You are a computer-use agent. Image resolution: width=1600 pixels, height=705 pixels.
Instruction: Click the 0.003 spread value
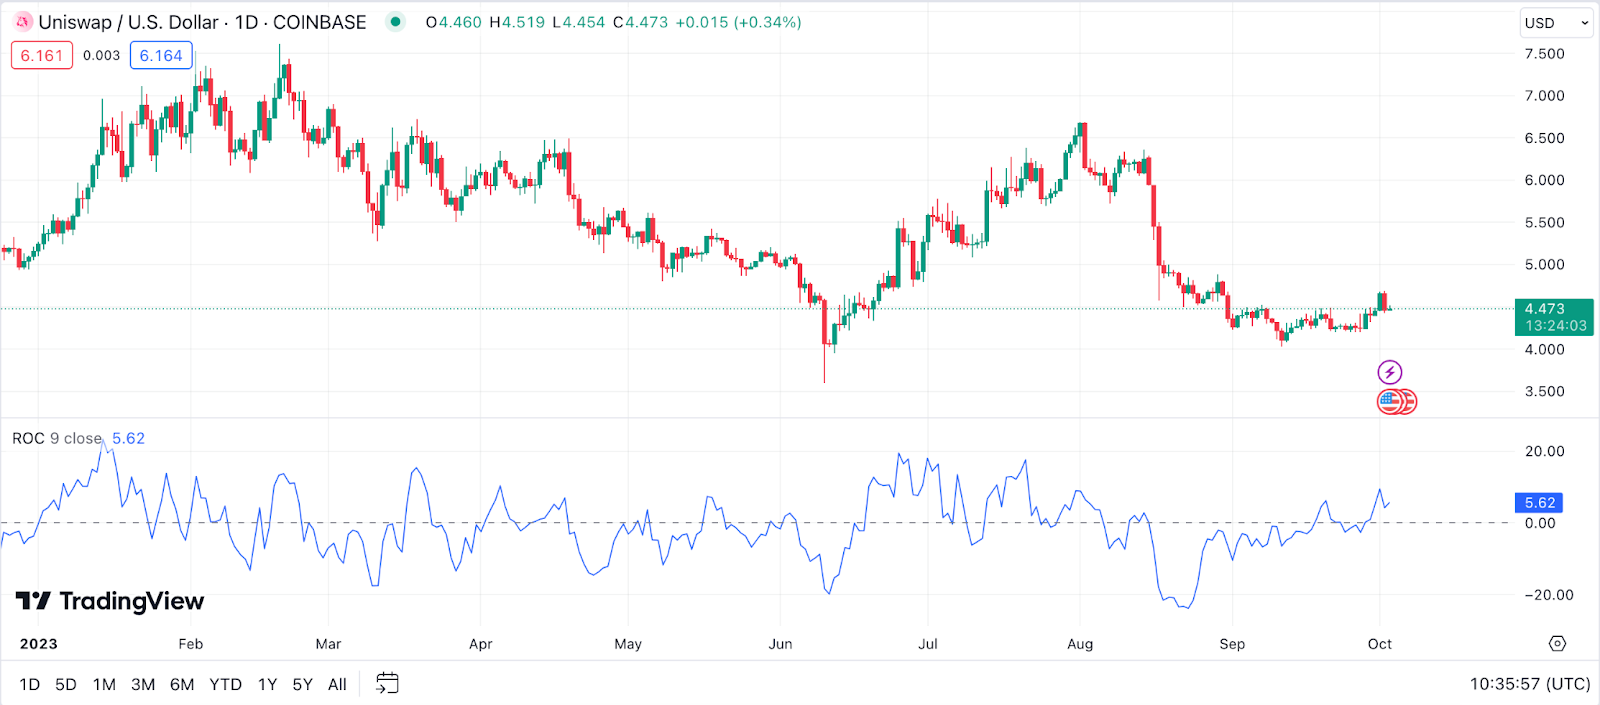(x=101, y=56)
